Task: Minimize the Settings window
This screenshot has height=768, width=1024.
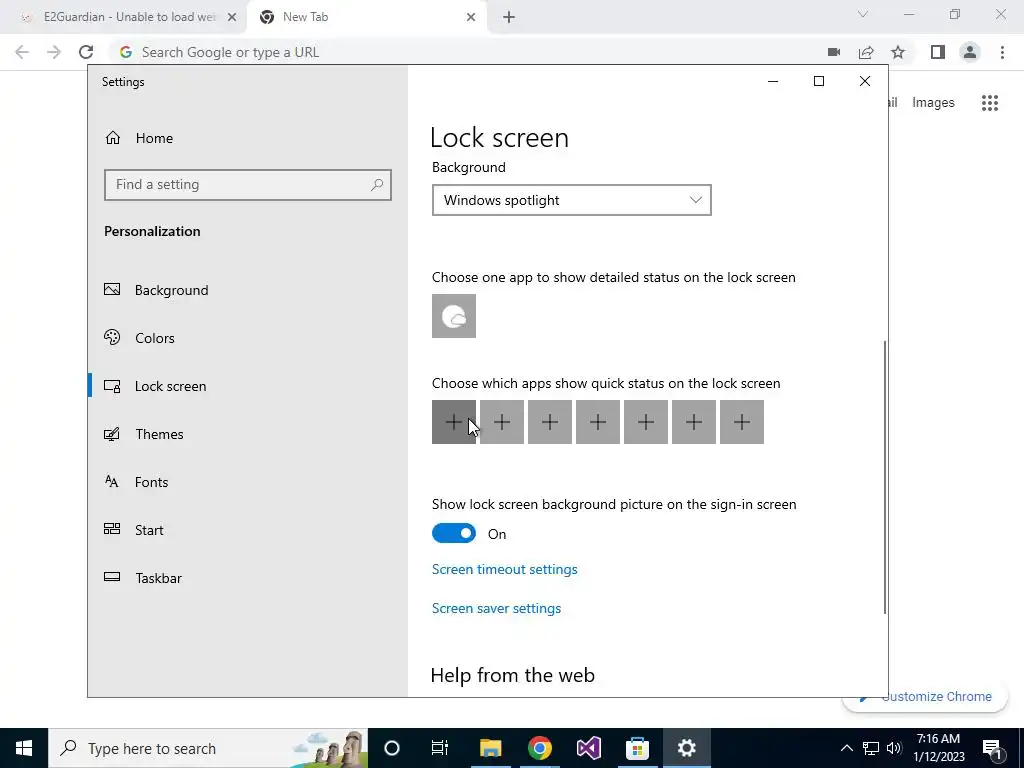Action: point(773,82)
